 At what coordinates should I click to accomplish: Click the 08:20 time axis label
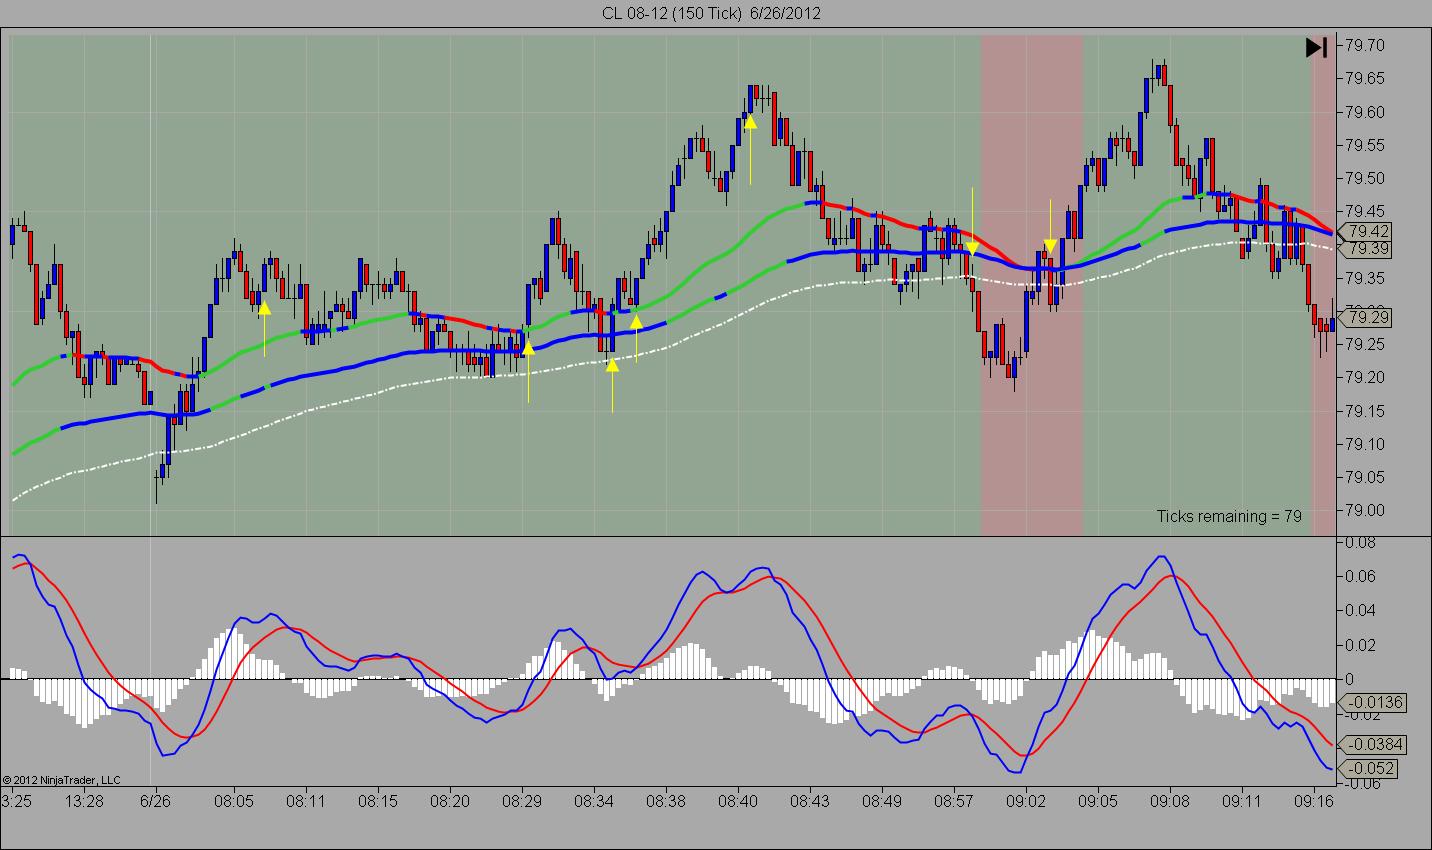point(450,801)
